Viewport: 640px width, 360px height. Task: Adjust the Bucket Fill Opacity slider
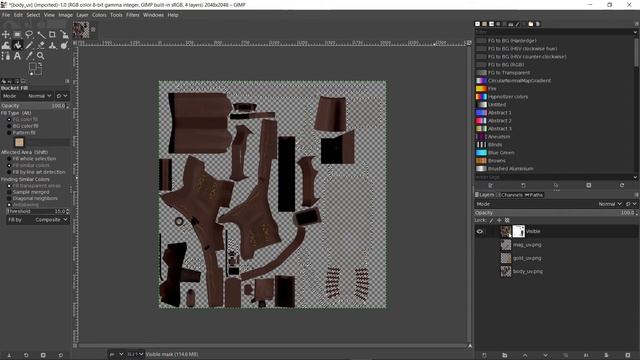(35, 106)
